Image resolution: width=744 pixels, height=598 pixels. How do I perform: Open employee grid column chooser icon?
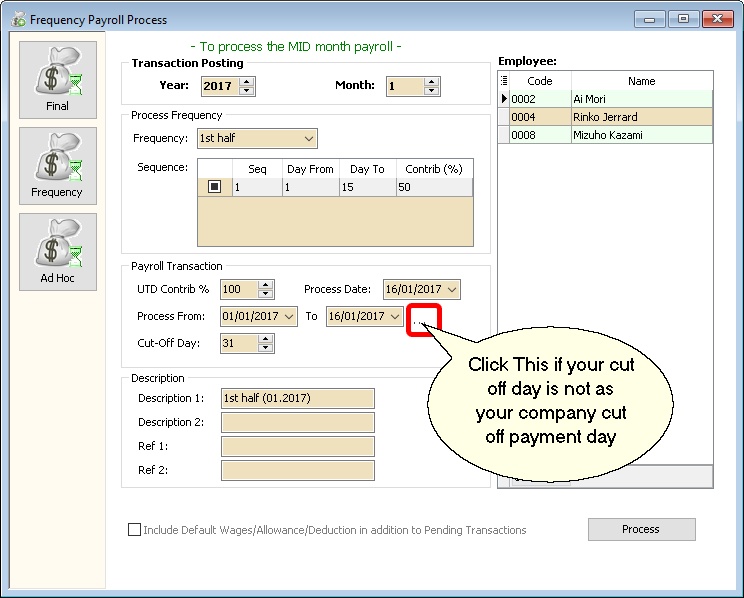click(504, 81)
